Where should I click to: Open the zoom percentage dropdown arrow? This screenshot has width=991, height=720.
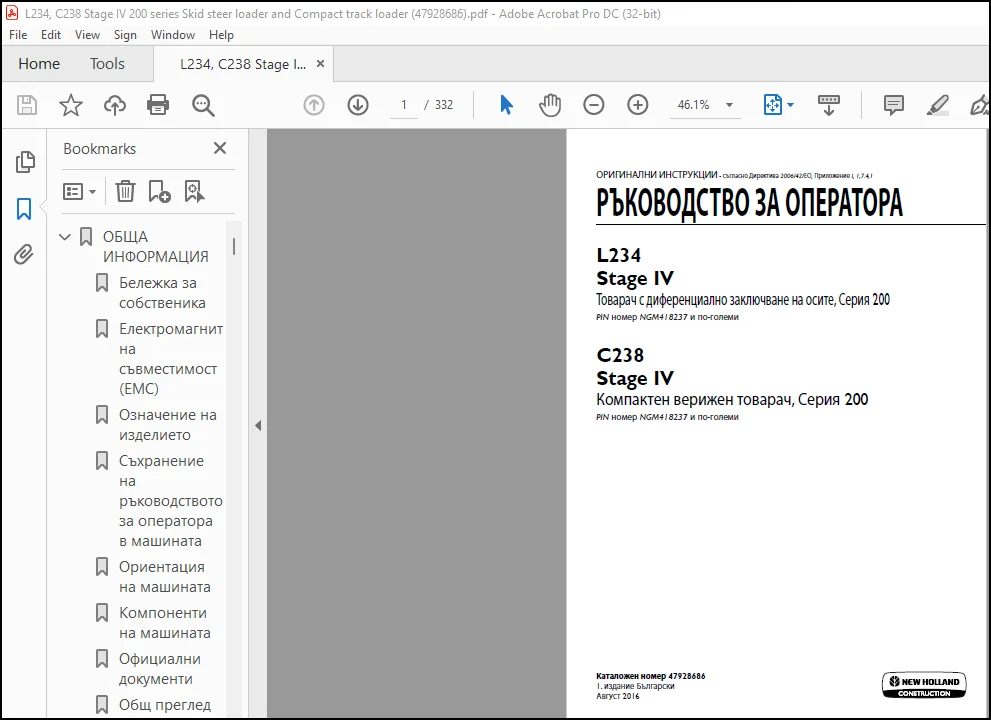click(729, 105)
